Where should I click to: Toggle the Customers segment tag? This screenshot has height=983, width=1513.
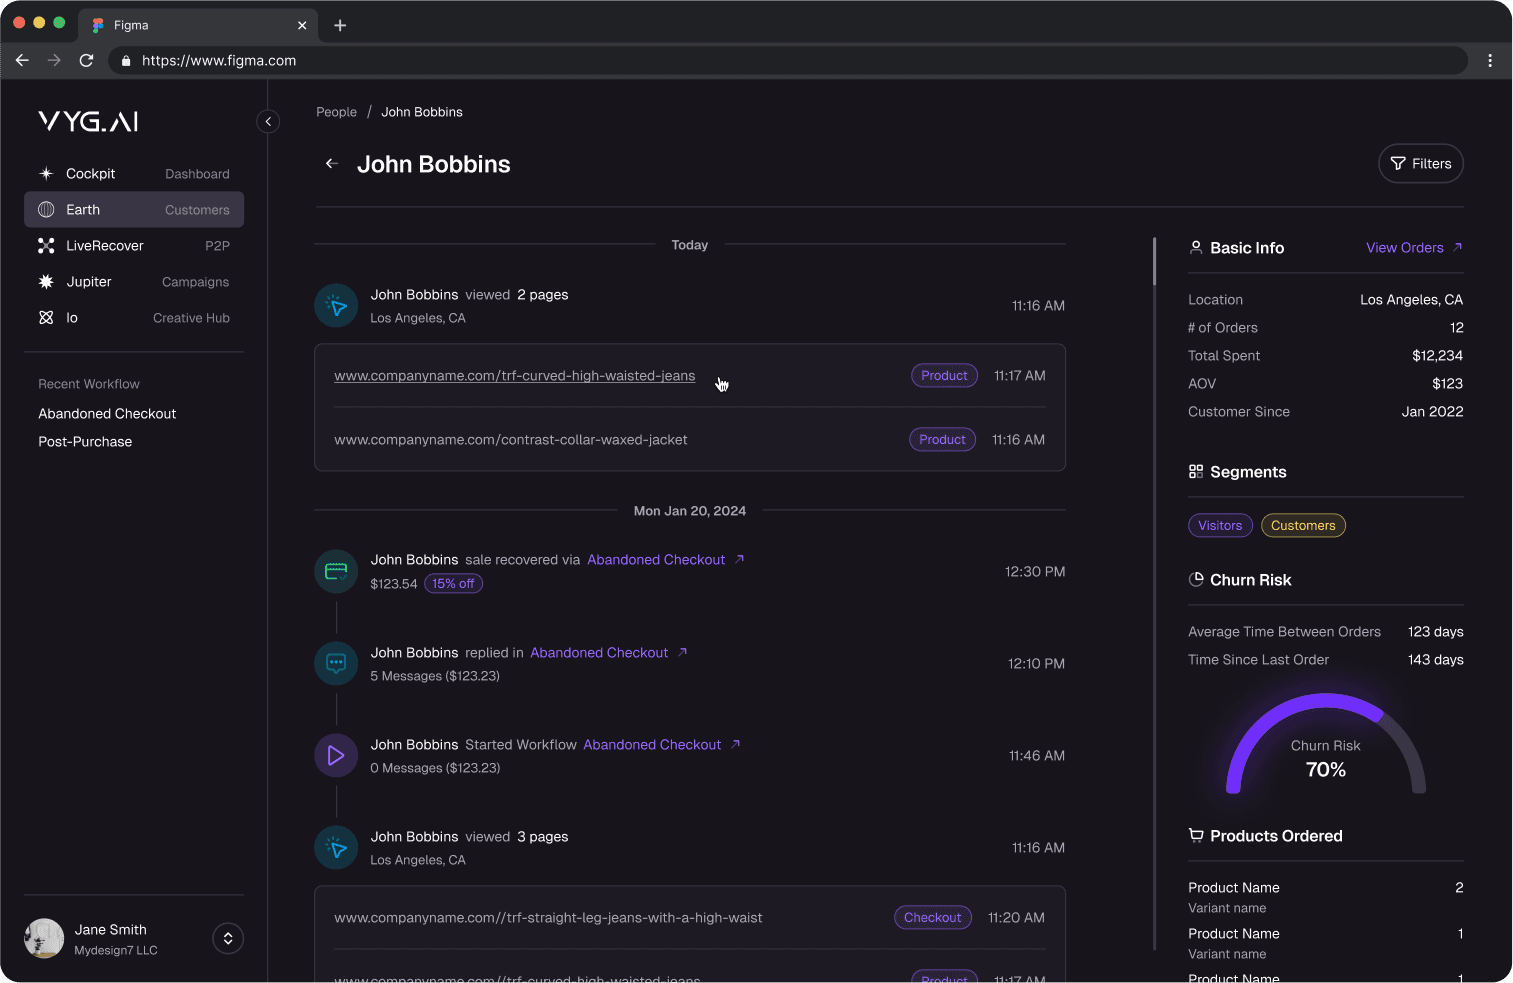click(x=1303, y=525)
